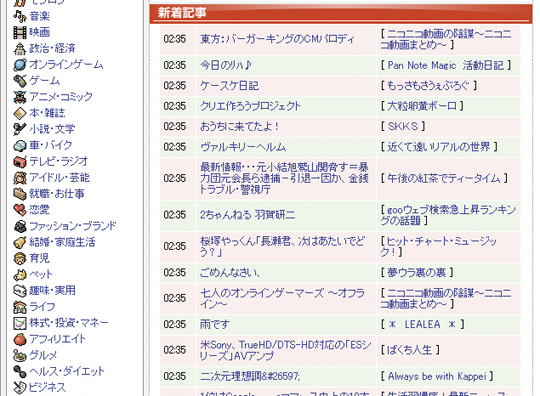Open the article 雨です
This screenshot has height=396, width=540.
tap(215, 324)
